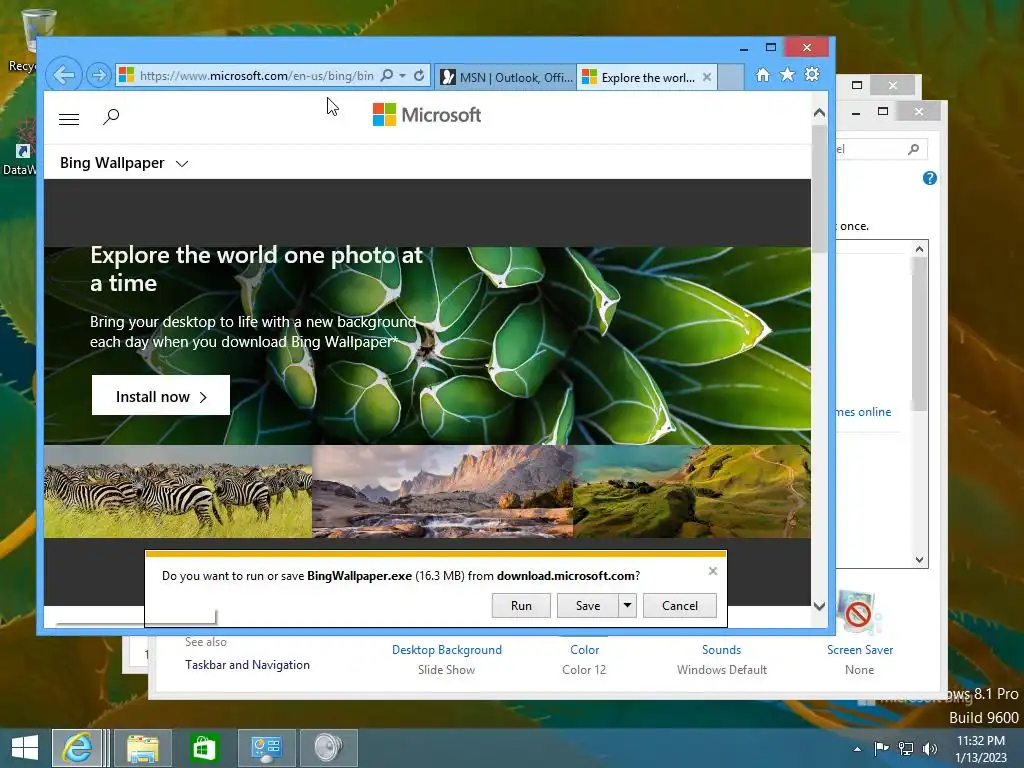The width and height of the screenshot is (1024, 768).
Task: Open a new tab button
Action: click(x=731, y=77)
